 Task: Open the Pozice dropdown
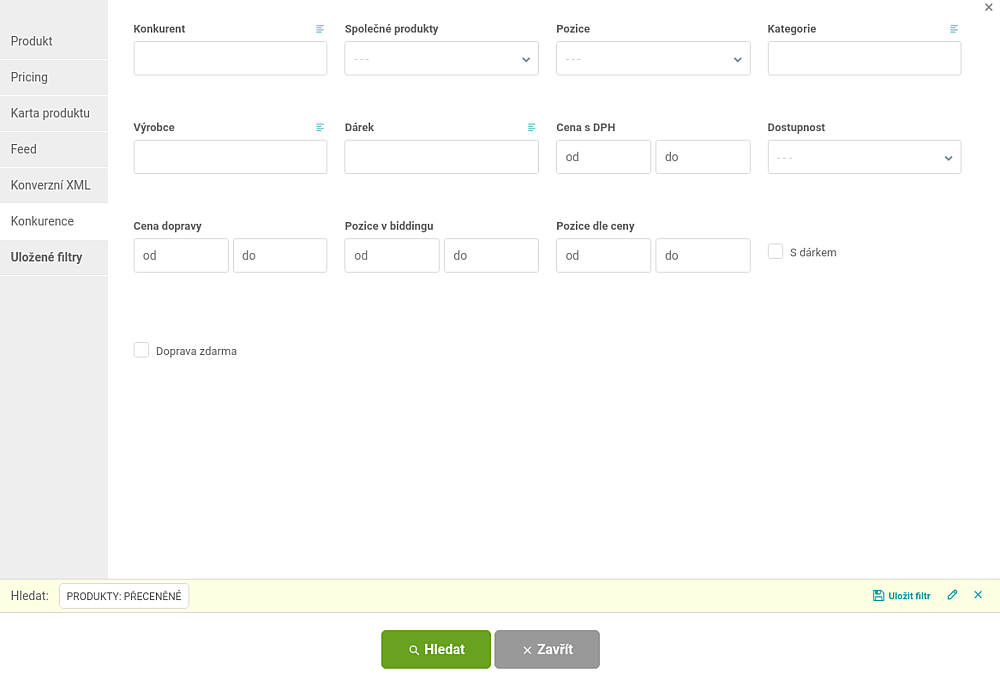653,59
